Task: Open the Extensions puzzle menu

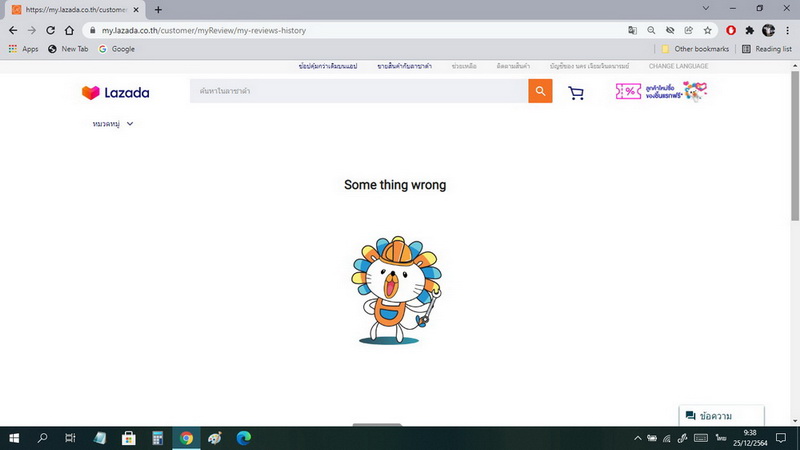Action: pos(749,31)
